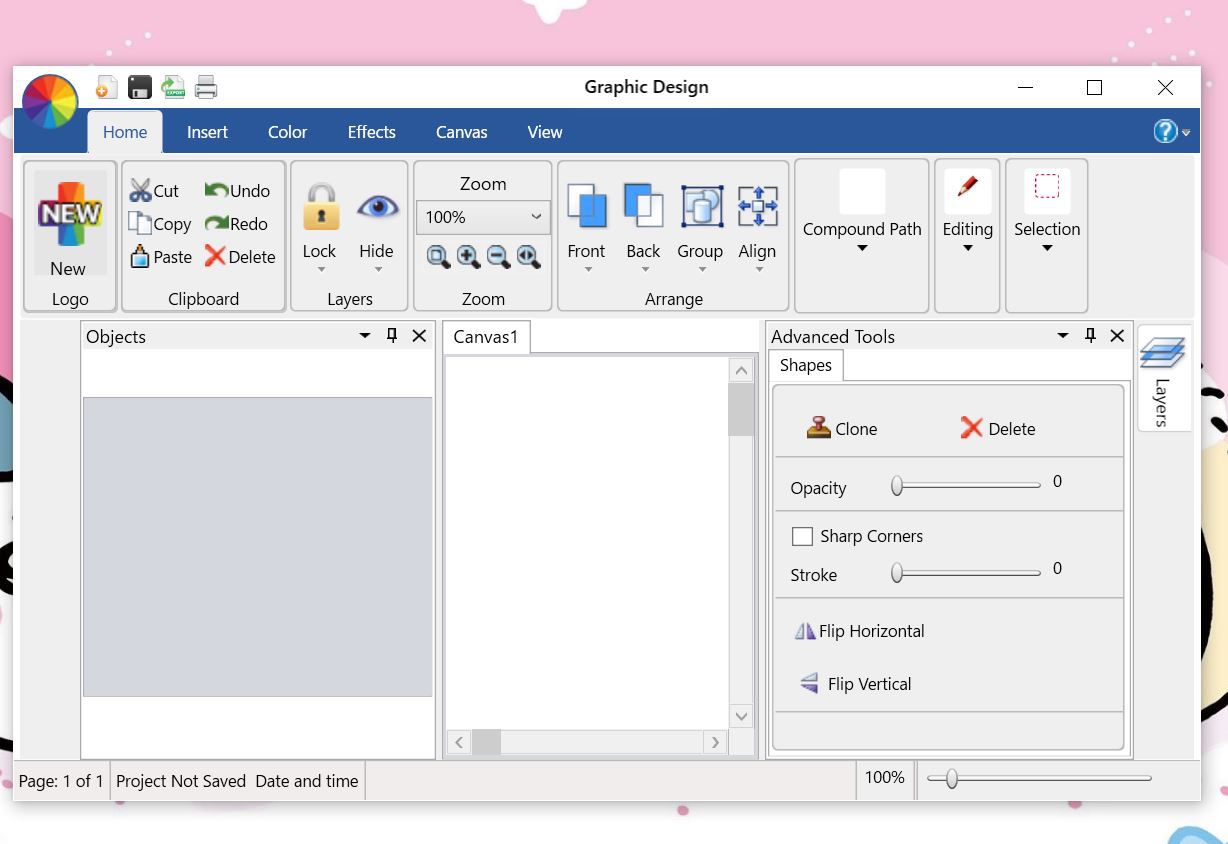Flip the shape horizontally

pos(859,631)
